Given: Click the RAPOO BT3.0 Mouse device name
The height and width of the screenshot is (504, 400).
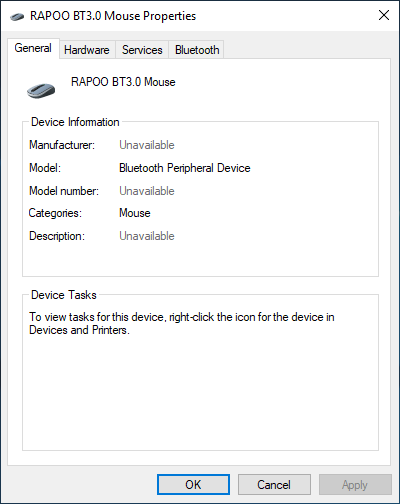Looking at the screenshot, I should pyautogui.click(x=123, y=82).
